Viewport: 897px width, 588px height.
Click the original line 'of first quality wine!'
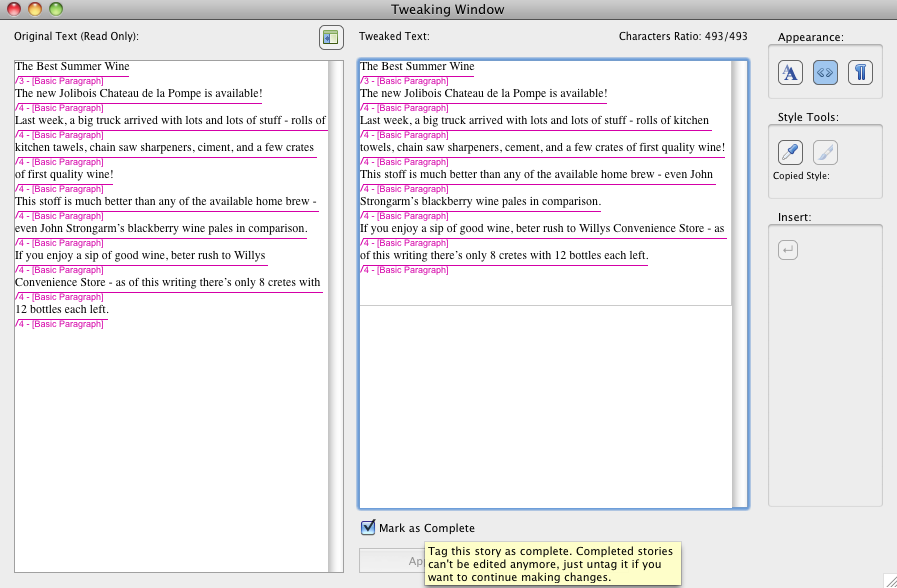click(64, 175)
